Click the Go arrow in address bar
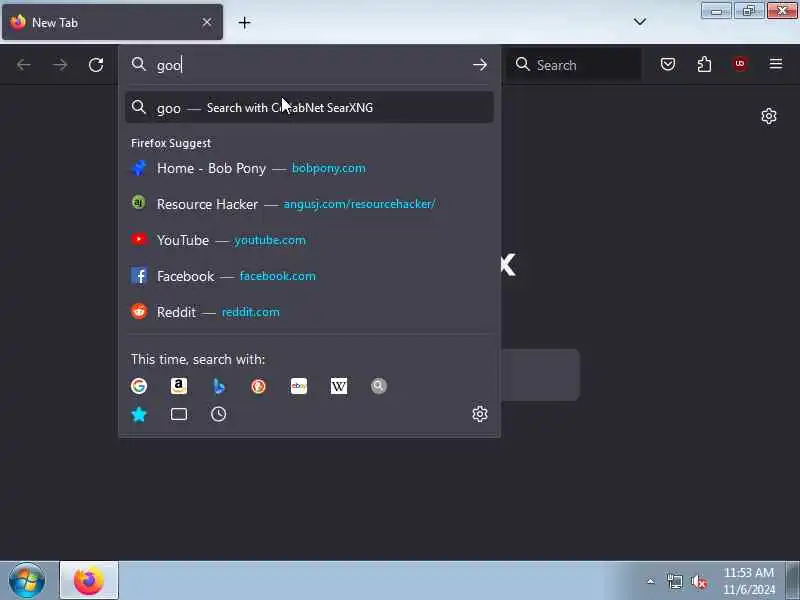 [x=480, y=65]
